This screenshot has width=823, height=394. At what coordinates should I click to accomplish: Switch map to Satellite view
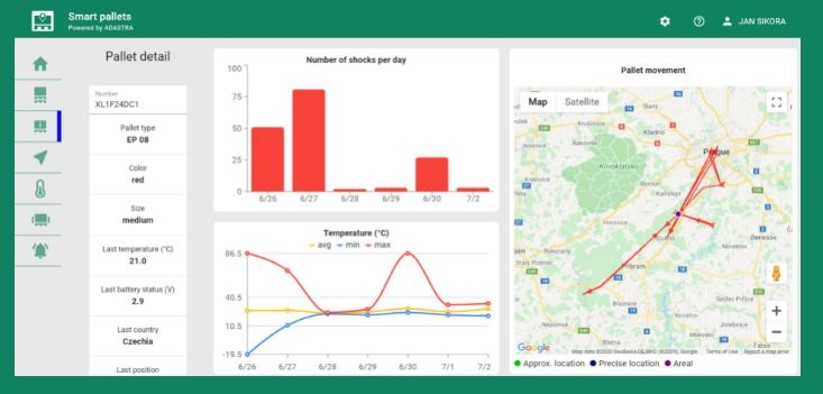[x=582, y=102]
